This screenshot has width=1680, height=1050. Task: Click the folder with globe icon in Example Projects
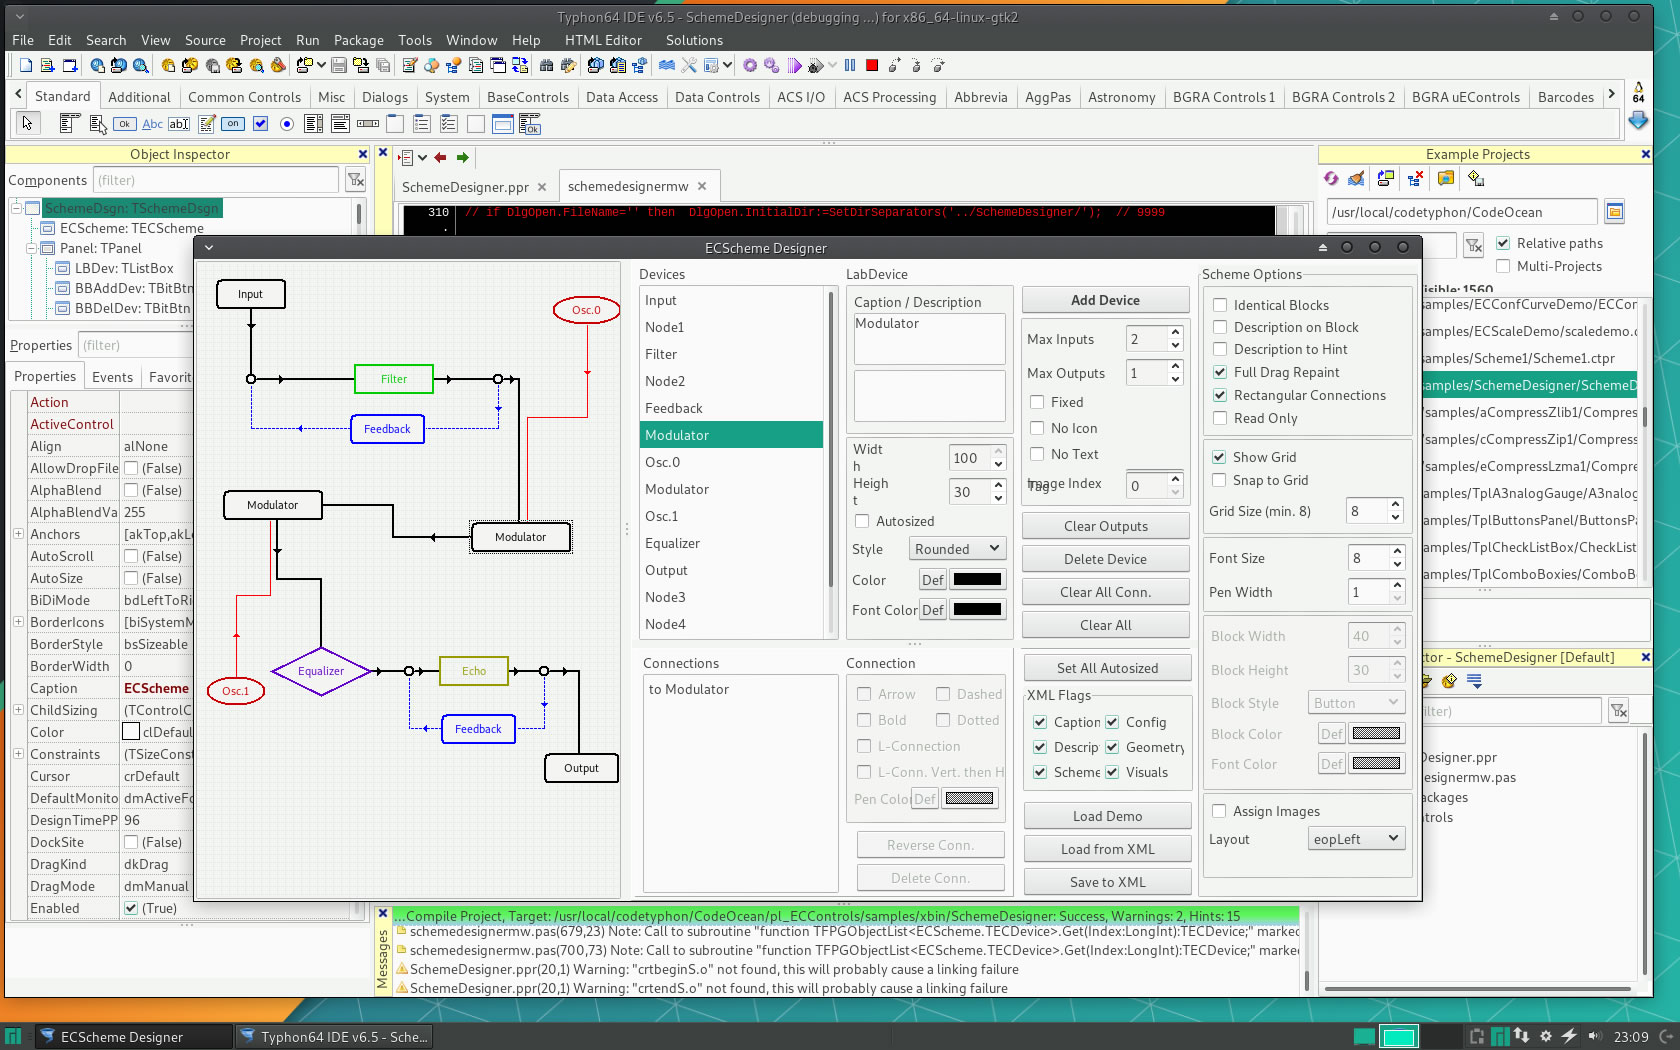[1445, 178]
